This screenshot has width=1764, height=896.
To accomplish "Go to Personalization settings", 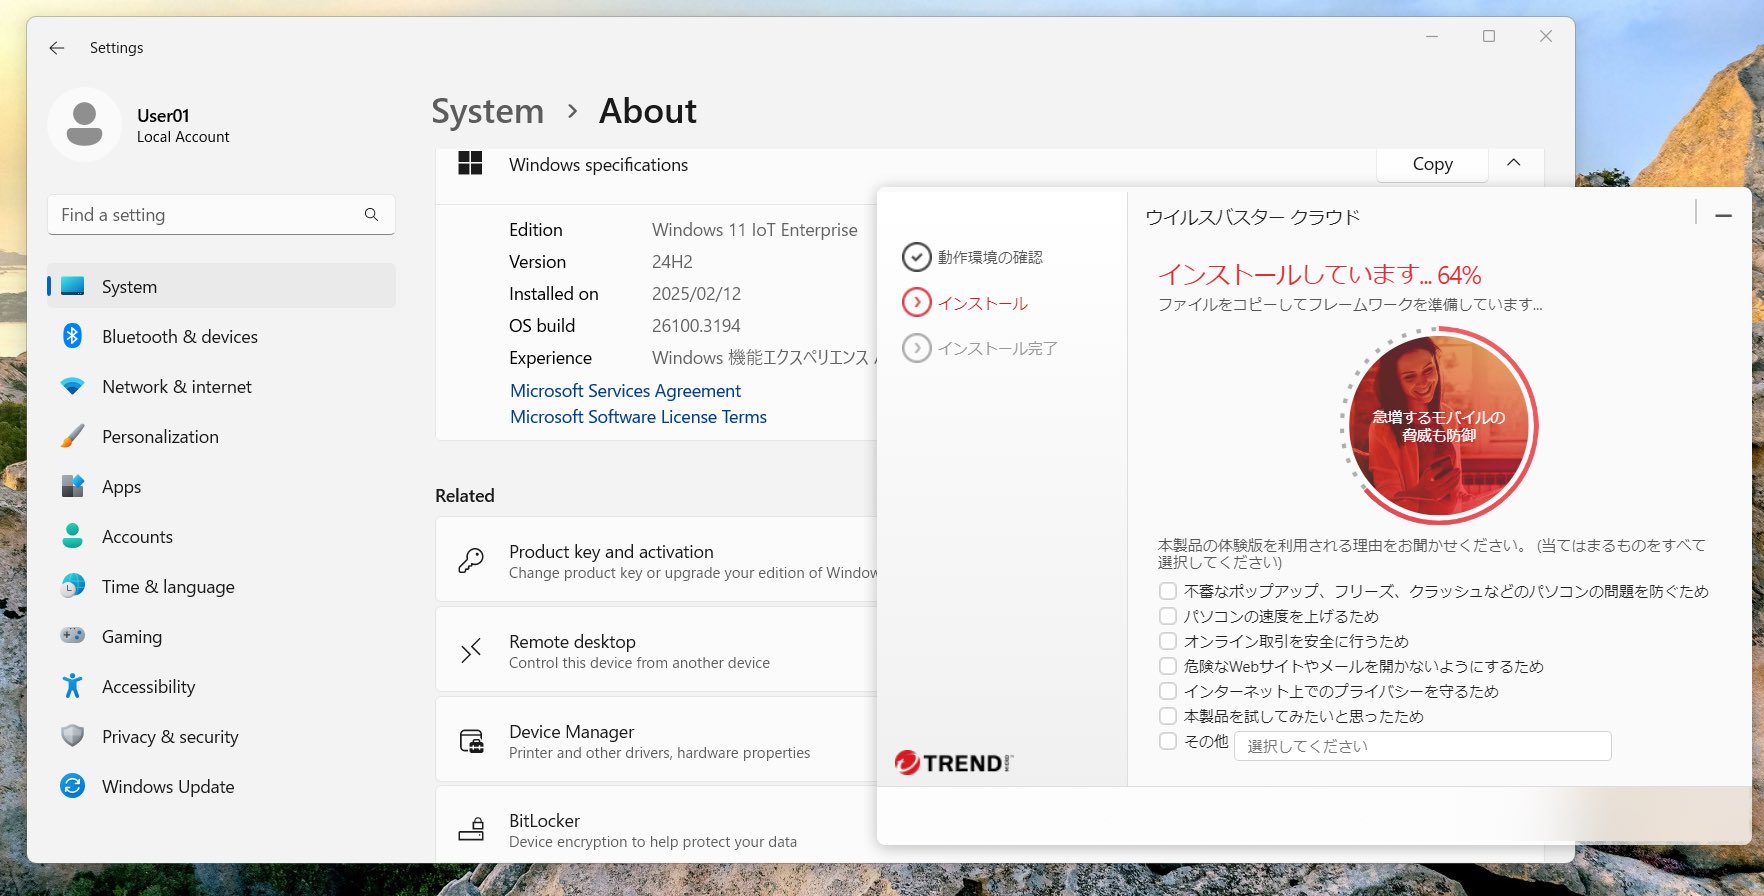I will click(x=221, y=437).
